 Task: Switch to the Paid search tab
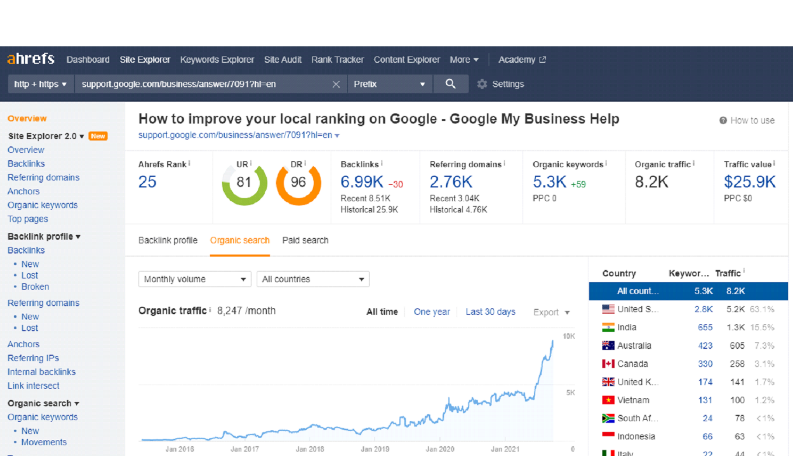point(305,240)
